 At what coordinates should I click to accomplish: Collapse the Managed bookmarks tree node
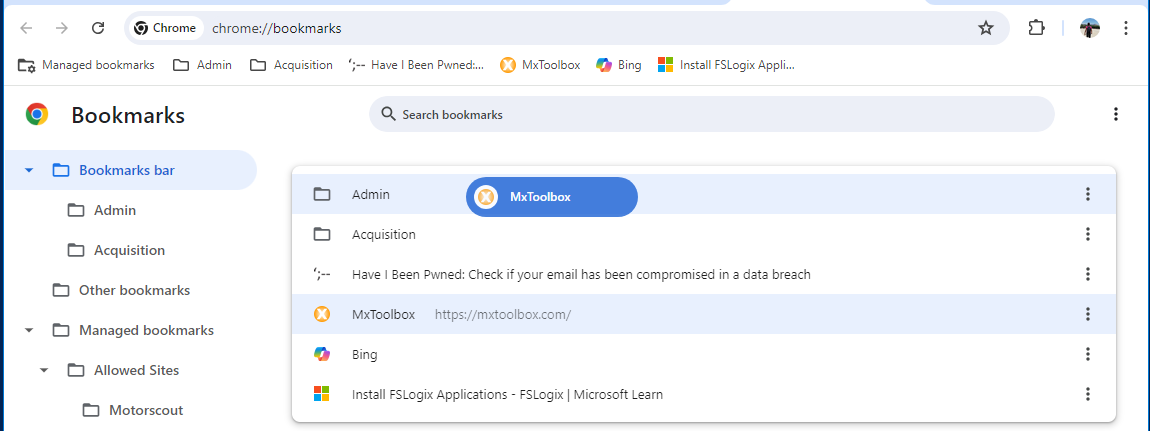(x=29, y=331)
